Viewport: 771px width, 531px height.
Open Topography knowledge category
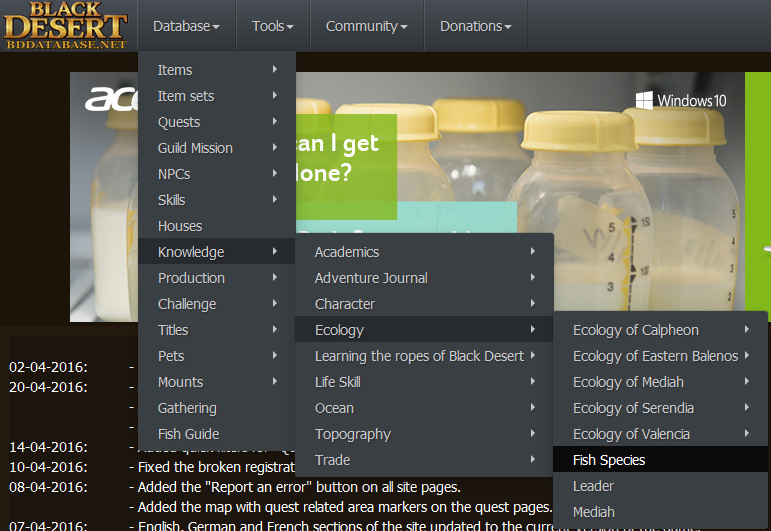[x=424, y=434]
